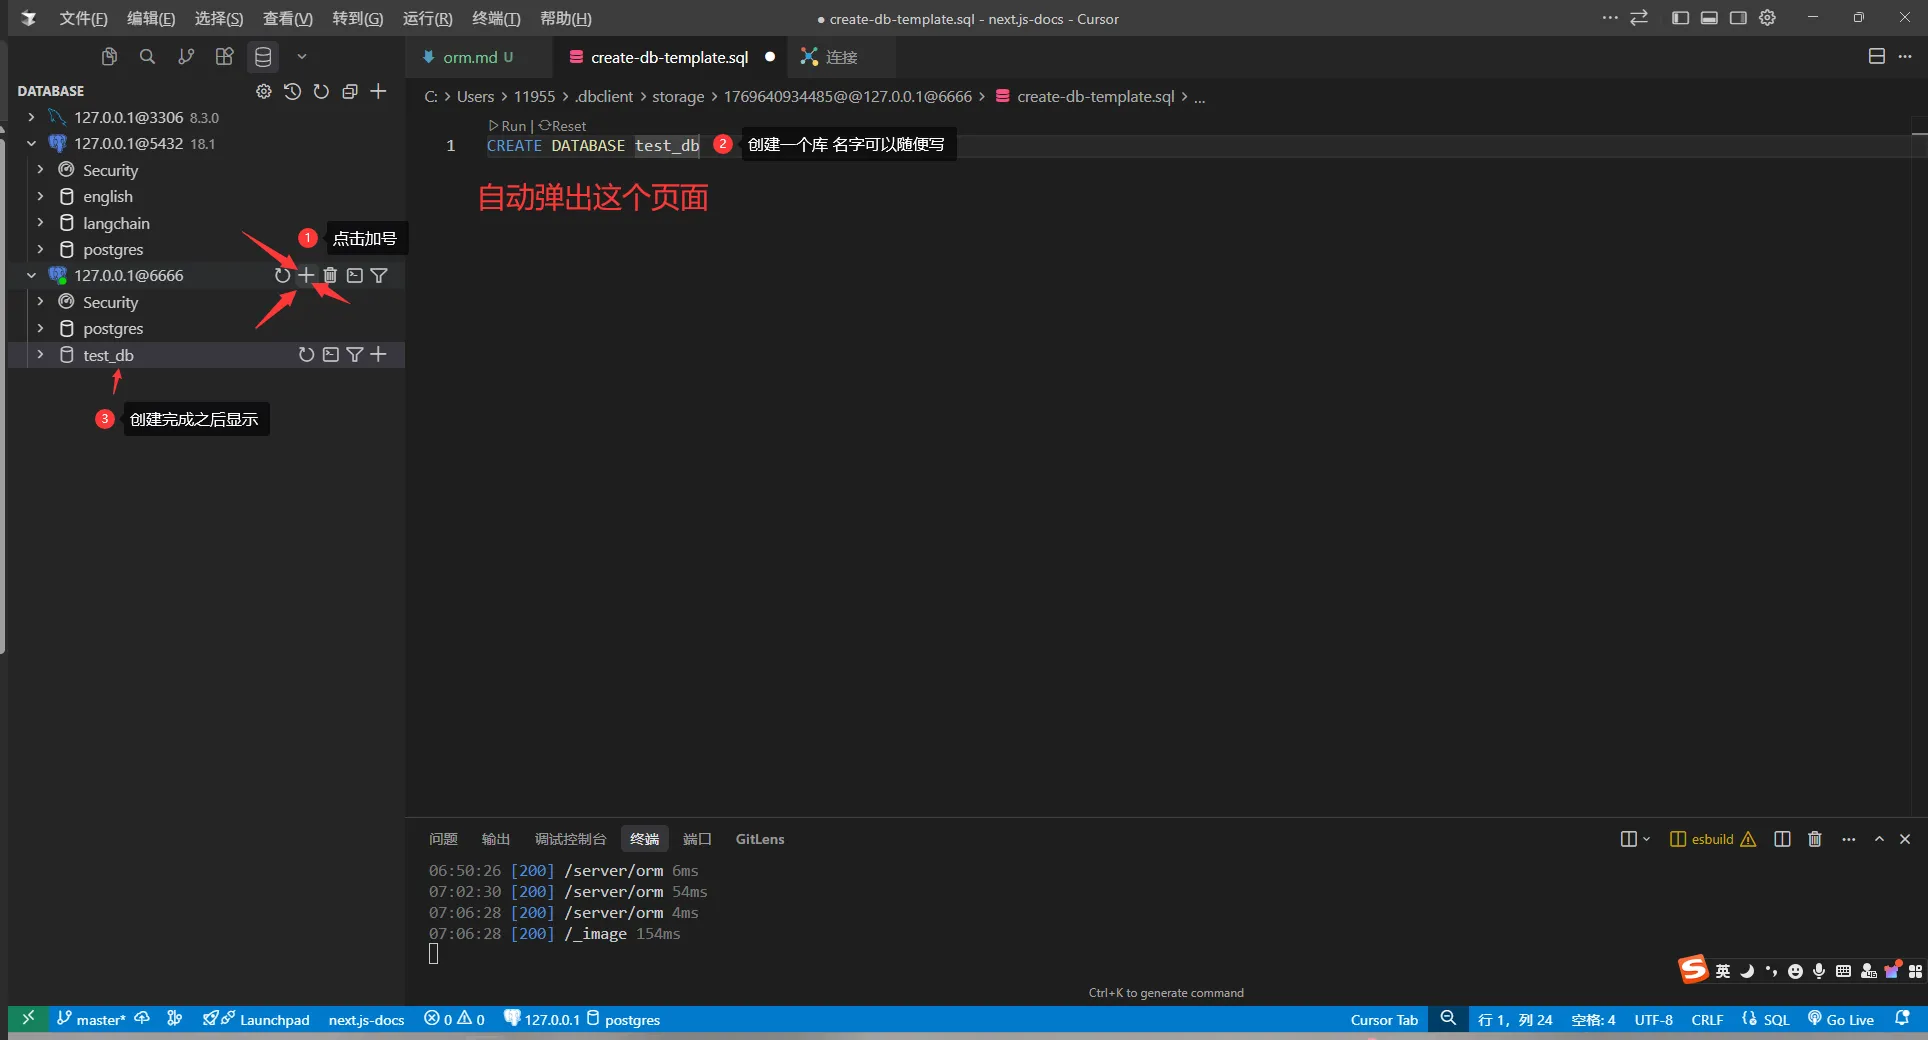Expand the test_db tree node
The height and width of the screenshot is (1040, 1928).
point(40,355)
